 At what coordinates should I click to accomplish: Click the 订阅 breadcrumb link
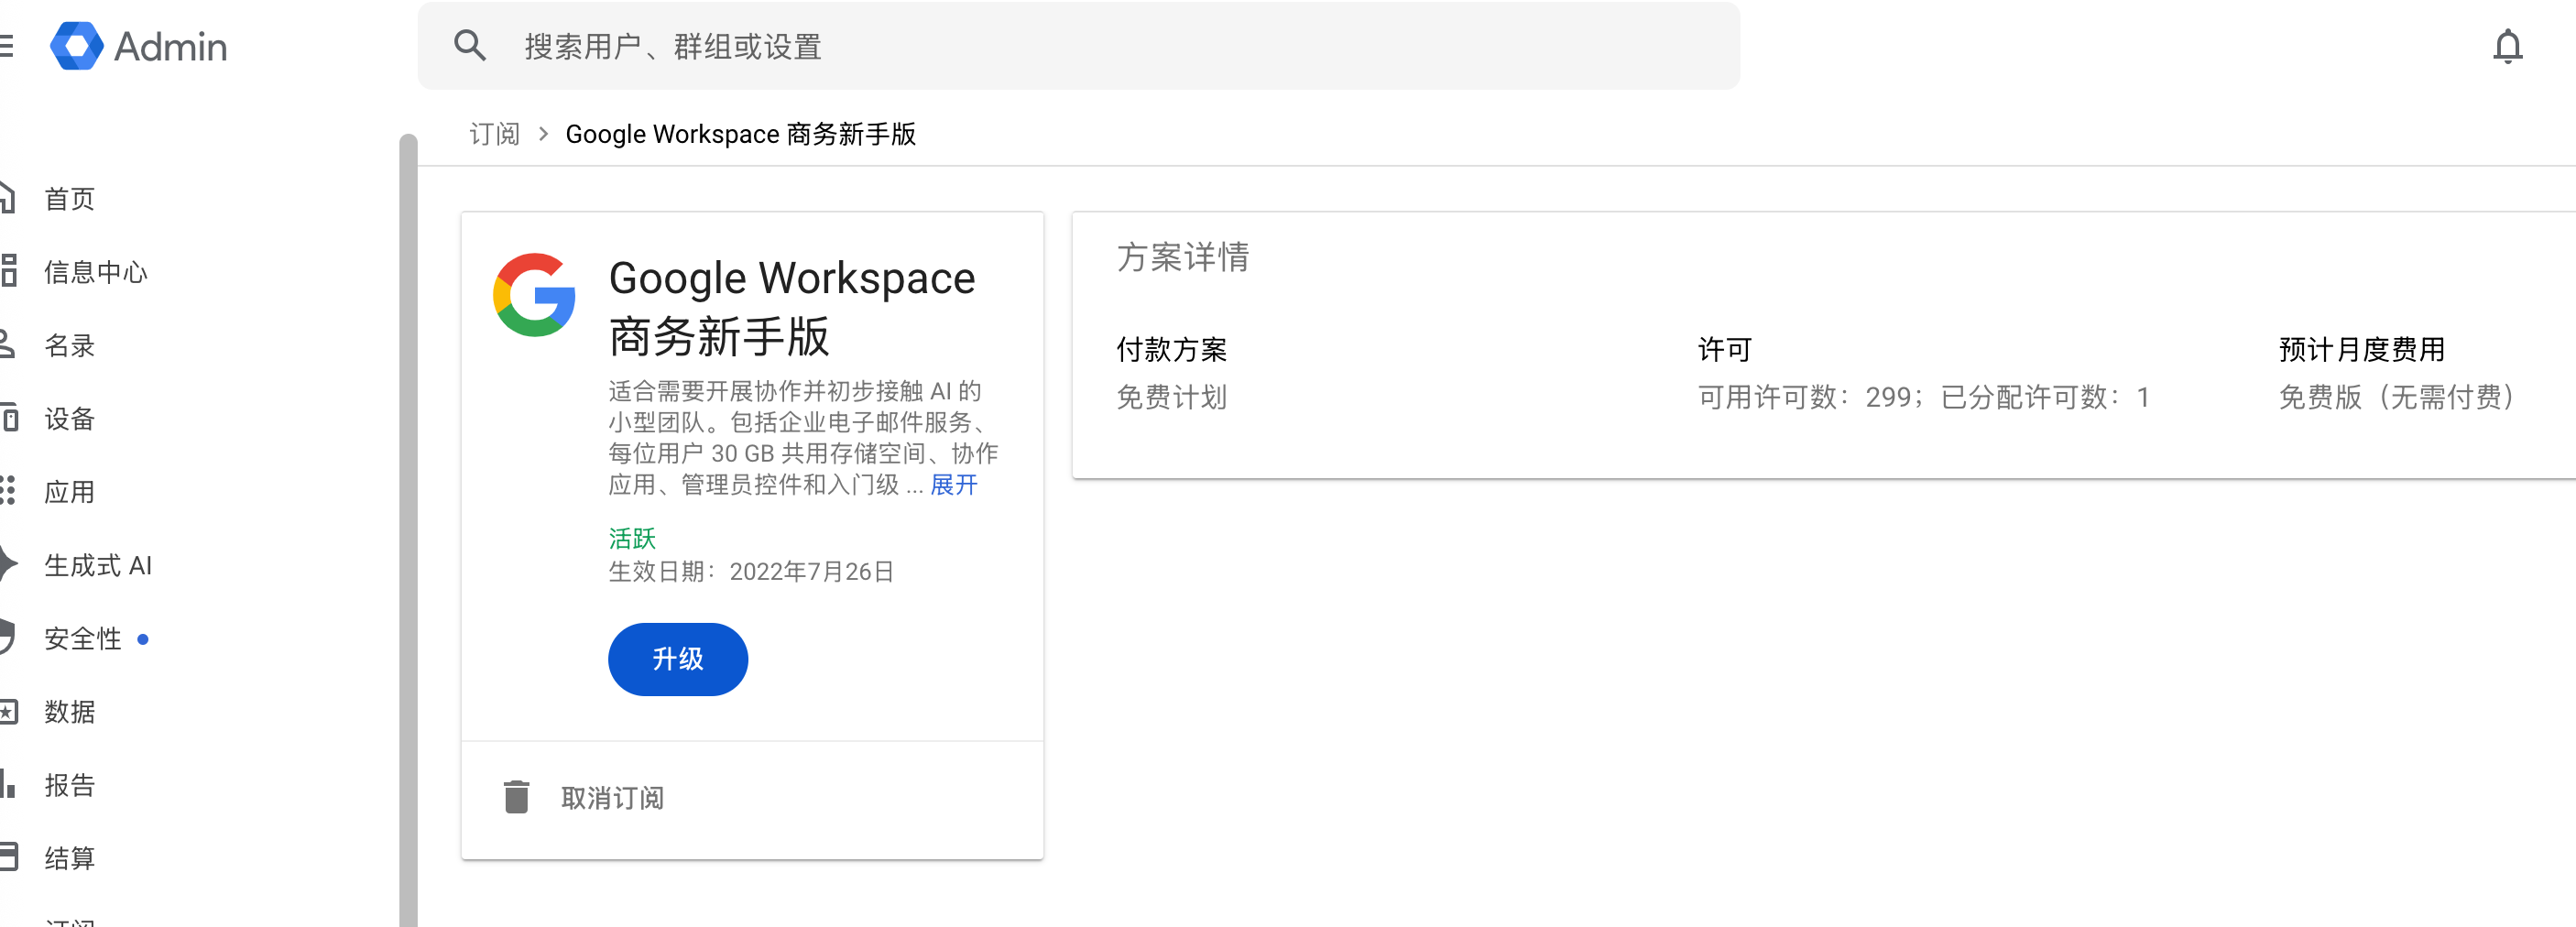click(x=494, y=134)
